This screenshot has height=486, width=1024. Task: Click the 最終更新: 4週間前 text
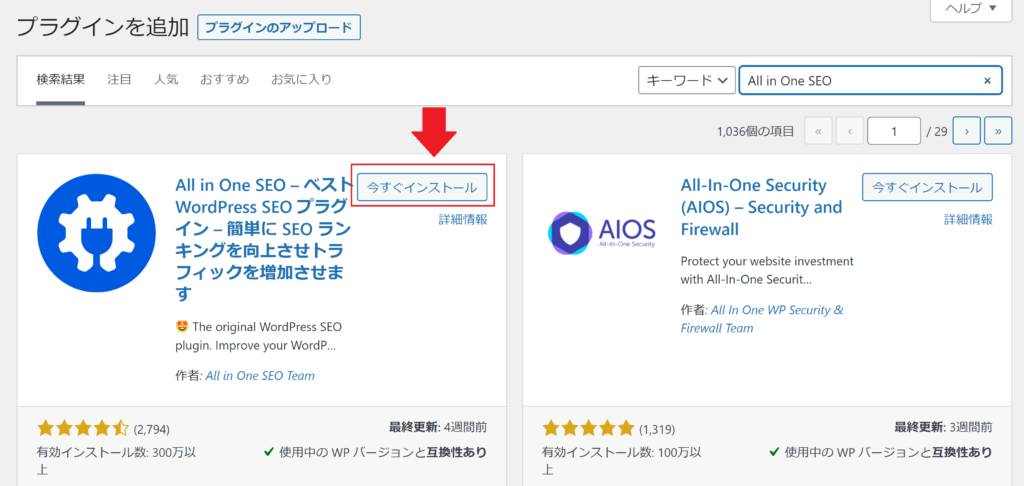(438, 428)
